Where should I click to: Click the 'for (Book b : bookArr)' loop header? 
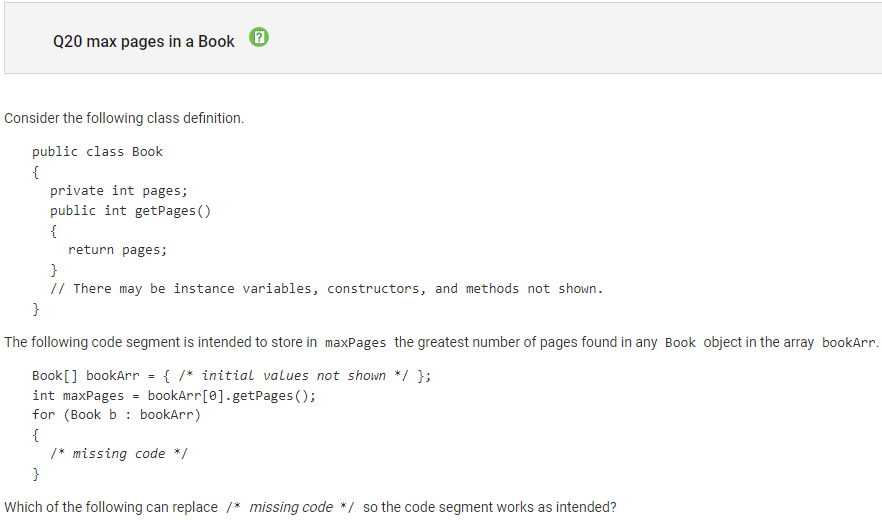click(x=116, y=415)
